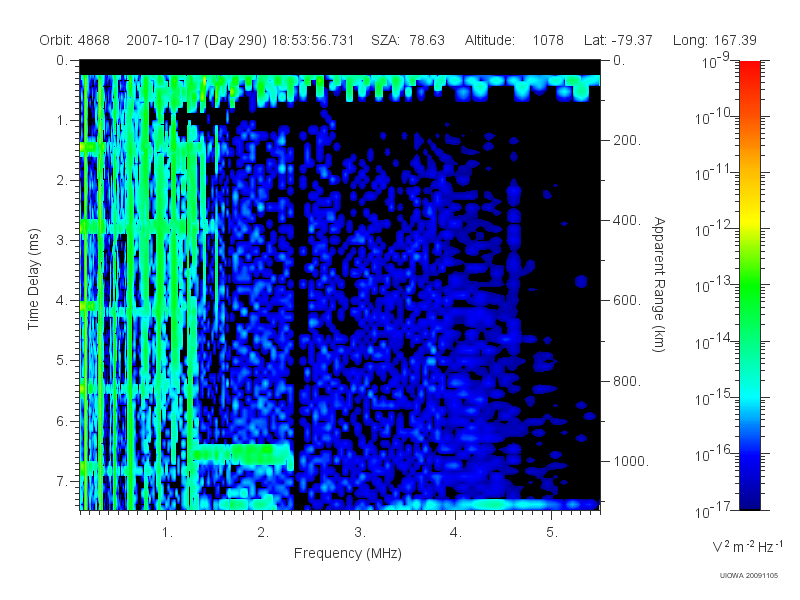800x600 pixels.
Task: Click the 'Long: 167.39' text
Action: 714,40
